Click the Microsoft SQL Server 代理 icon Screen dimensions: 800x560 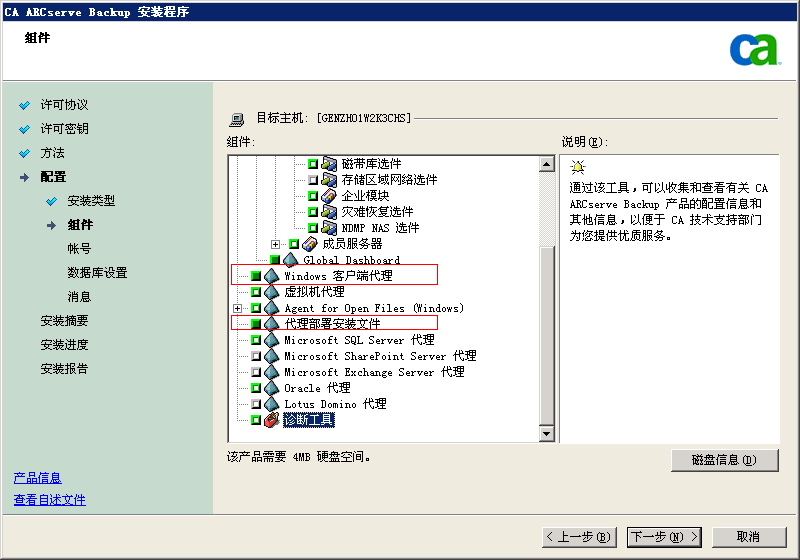pos(271,340)
